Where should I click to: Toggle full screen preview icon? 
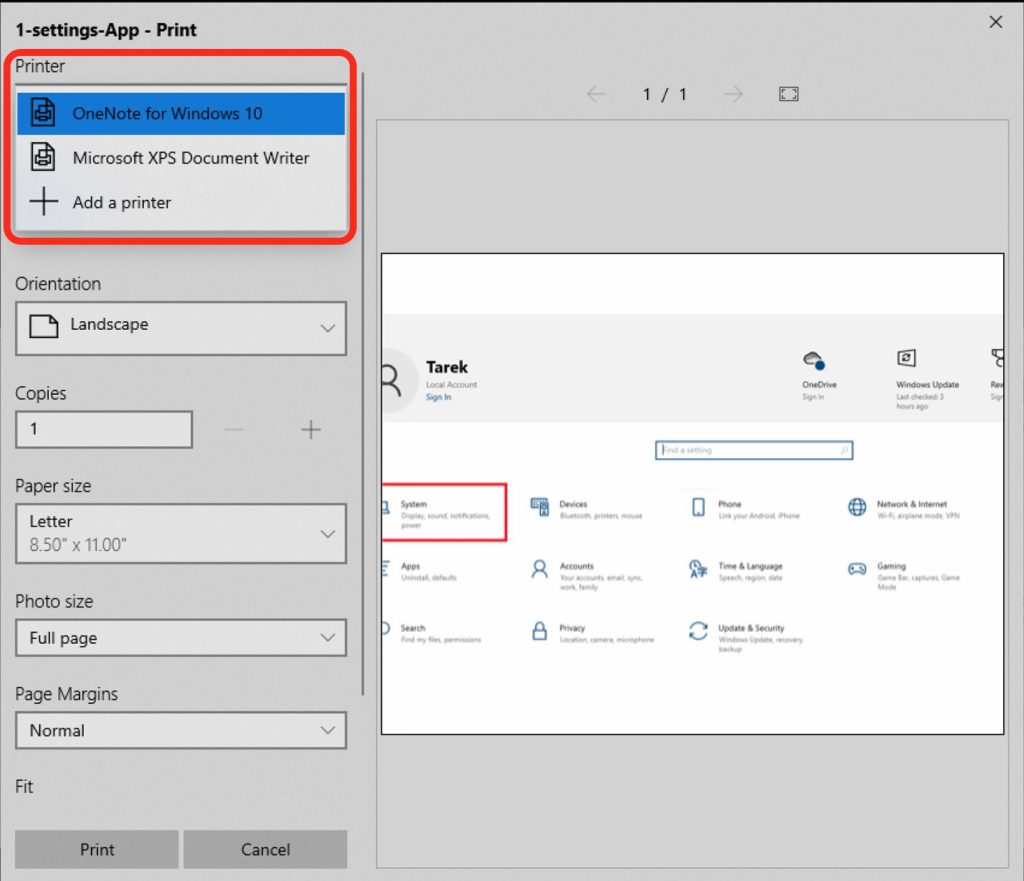(x=789, y=94)
